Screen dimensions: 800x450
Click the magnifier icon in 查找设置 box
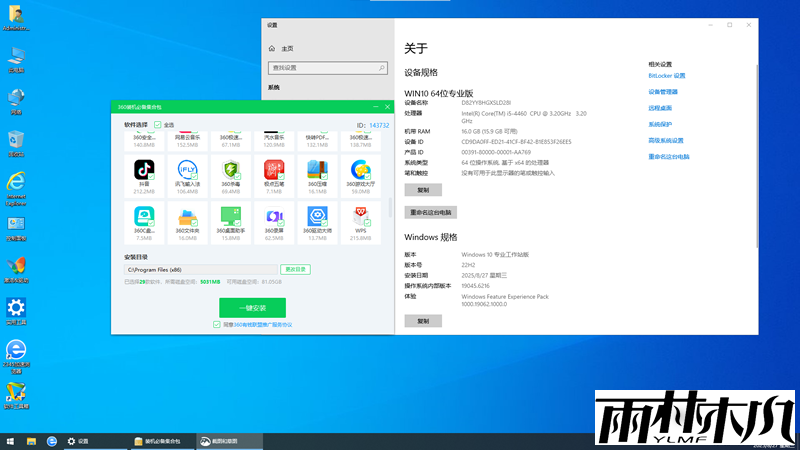pyautogui.click(x=381, y=68)
